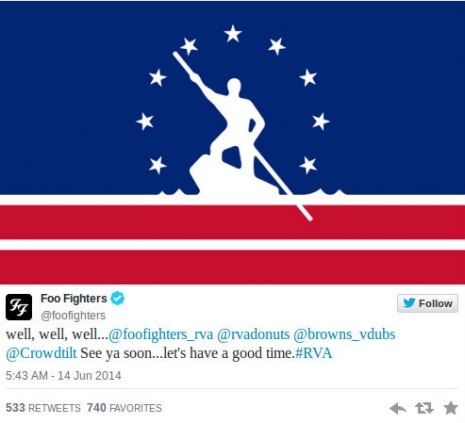Click the boatman figure in the flag
The width and height of the screenshot is (465, 423).
click(x=233, y=133)
